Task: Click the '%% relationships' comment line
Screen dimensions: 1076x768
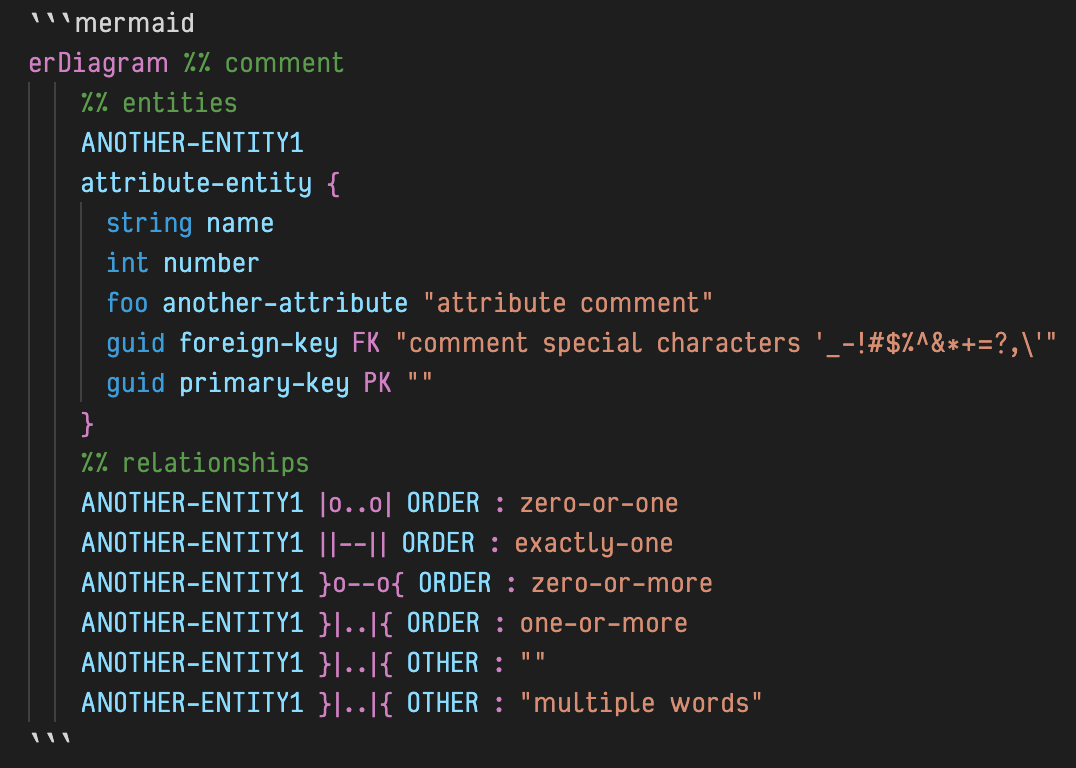Action: [x=195, y=463]
